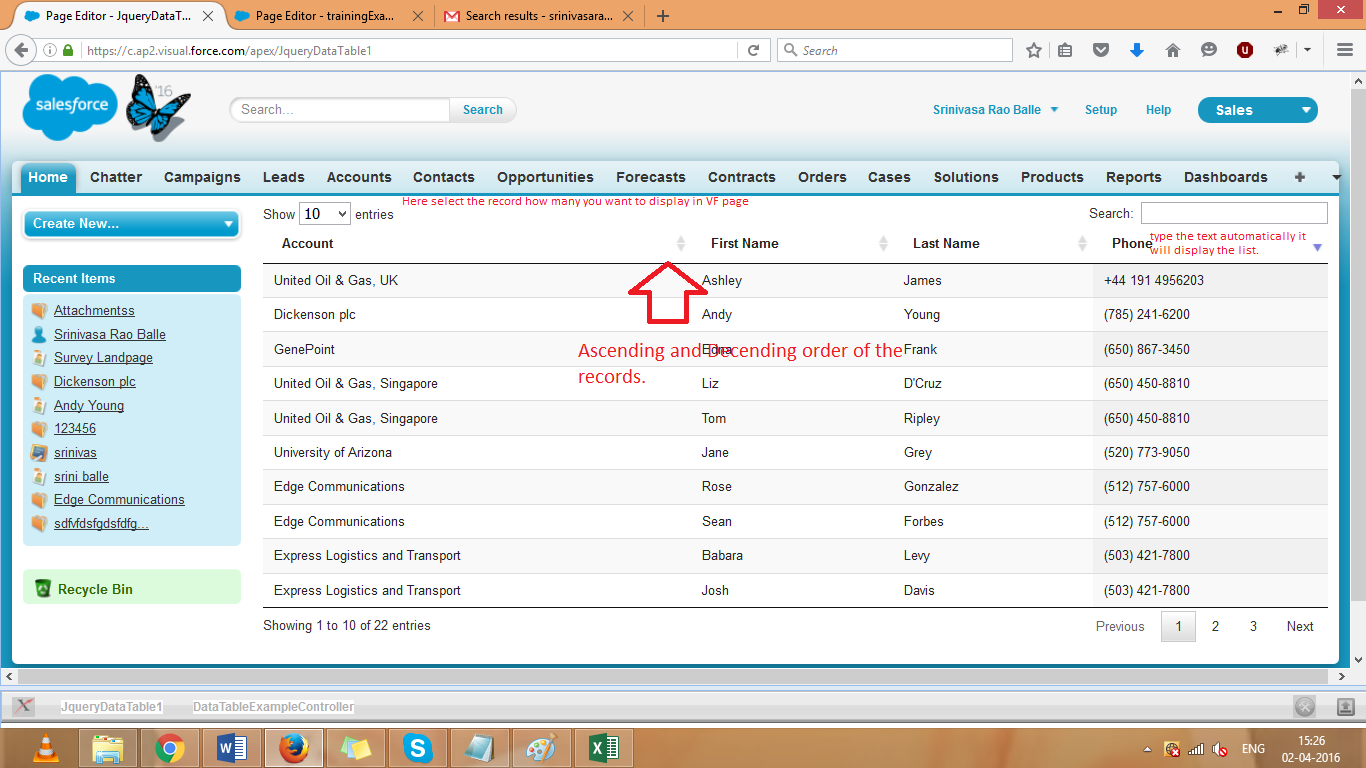Open the Reports tab
The image size is (1366, 768).
pos(1133,177)
